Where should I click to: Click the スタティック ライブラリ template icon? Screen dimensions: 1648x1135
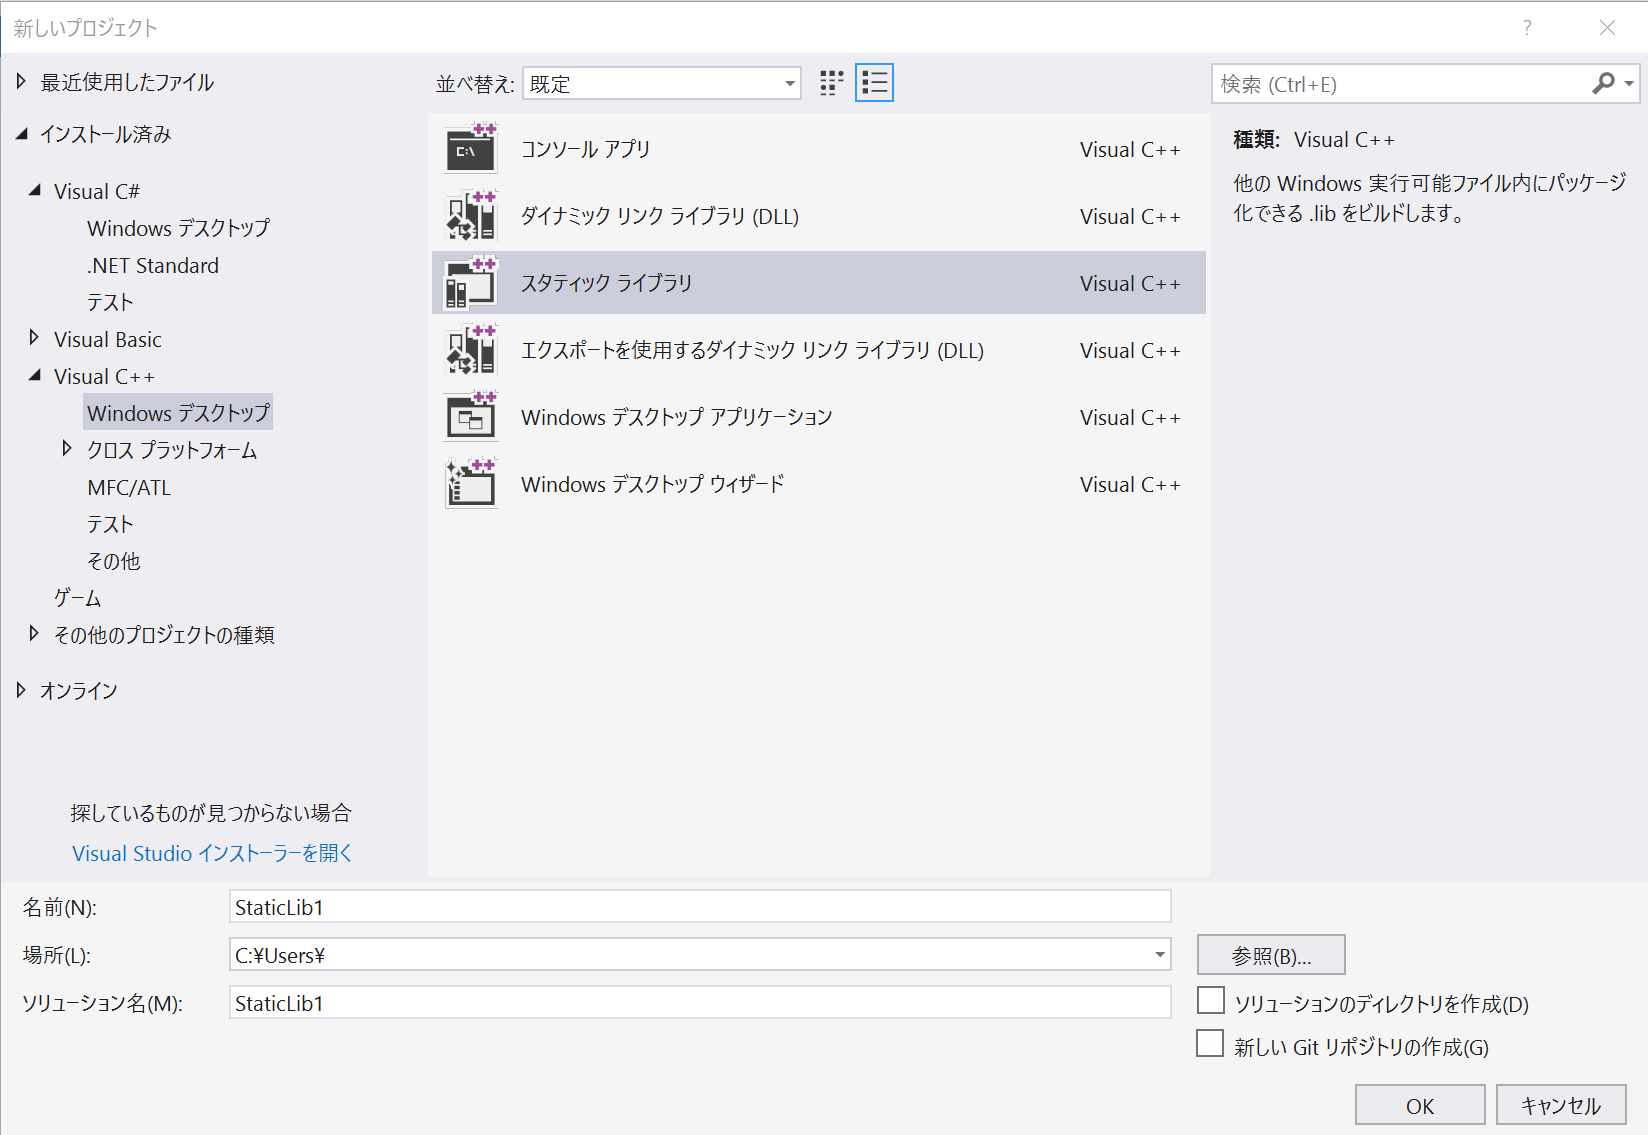coord(470,283)
